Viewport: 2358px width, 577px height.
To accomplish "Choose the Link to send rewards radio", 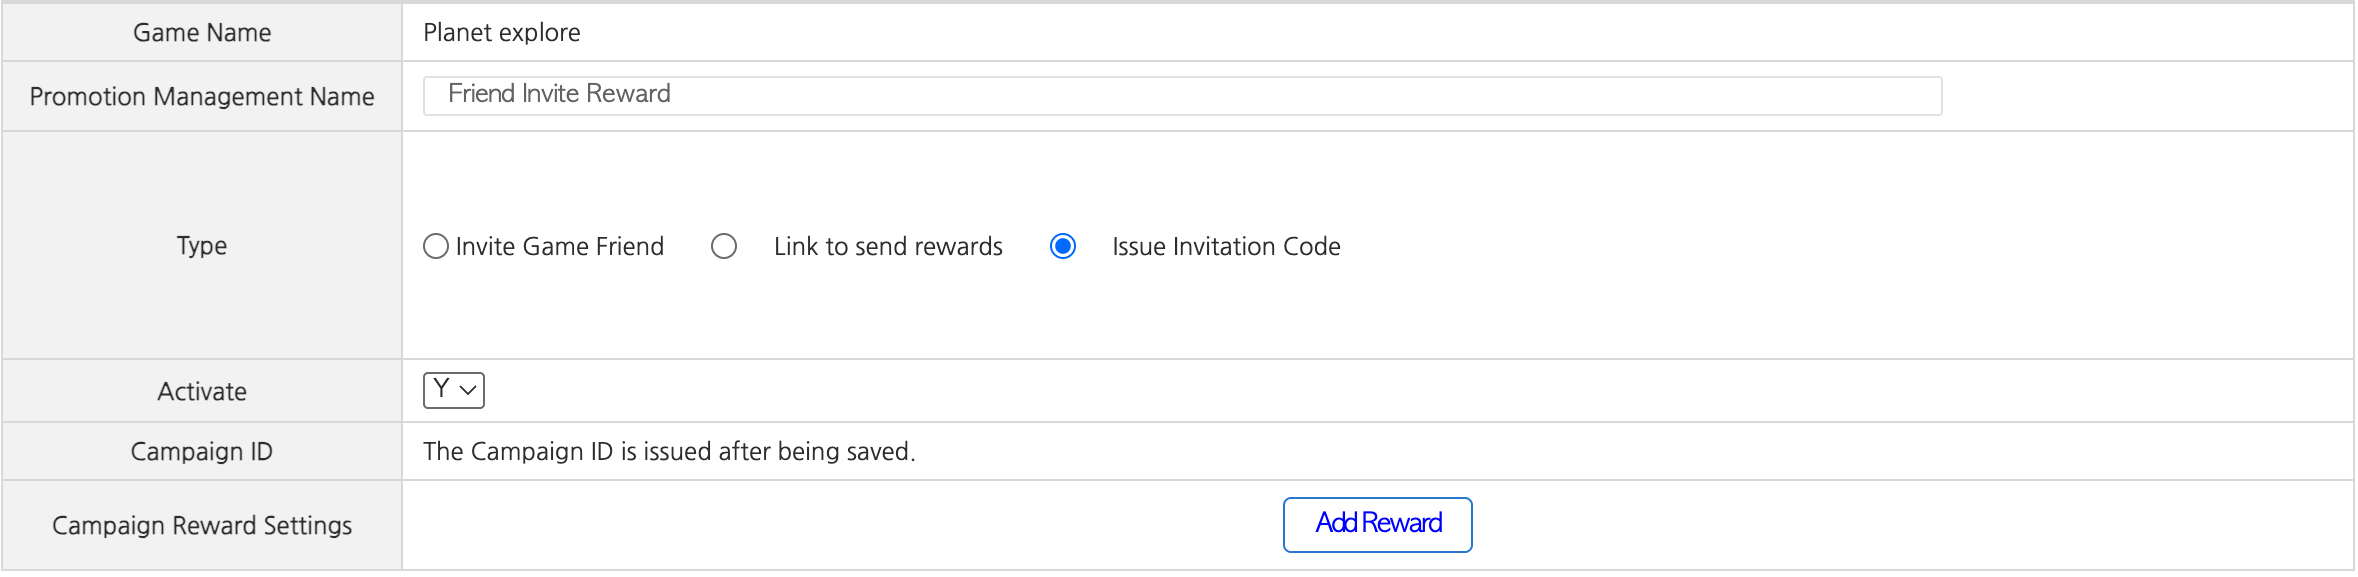I will (x=724, y=247).
